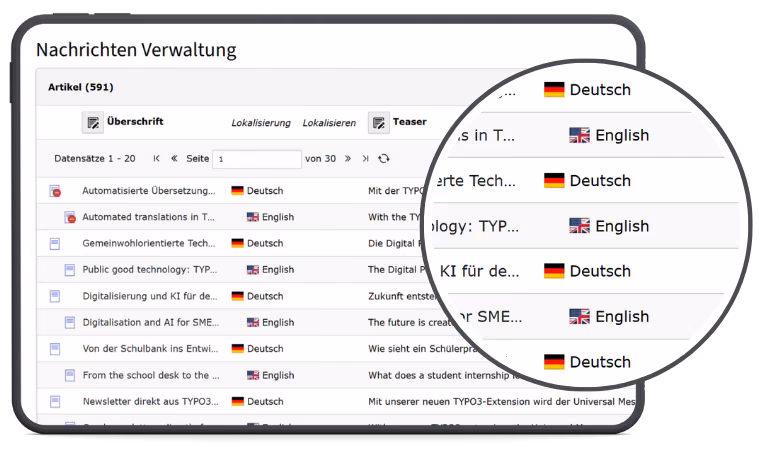Open article 'Gemeinwohlorientierte Tech...'
The image size is (760, 450).
[149, 243]
